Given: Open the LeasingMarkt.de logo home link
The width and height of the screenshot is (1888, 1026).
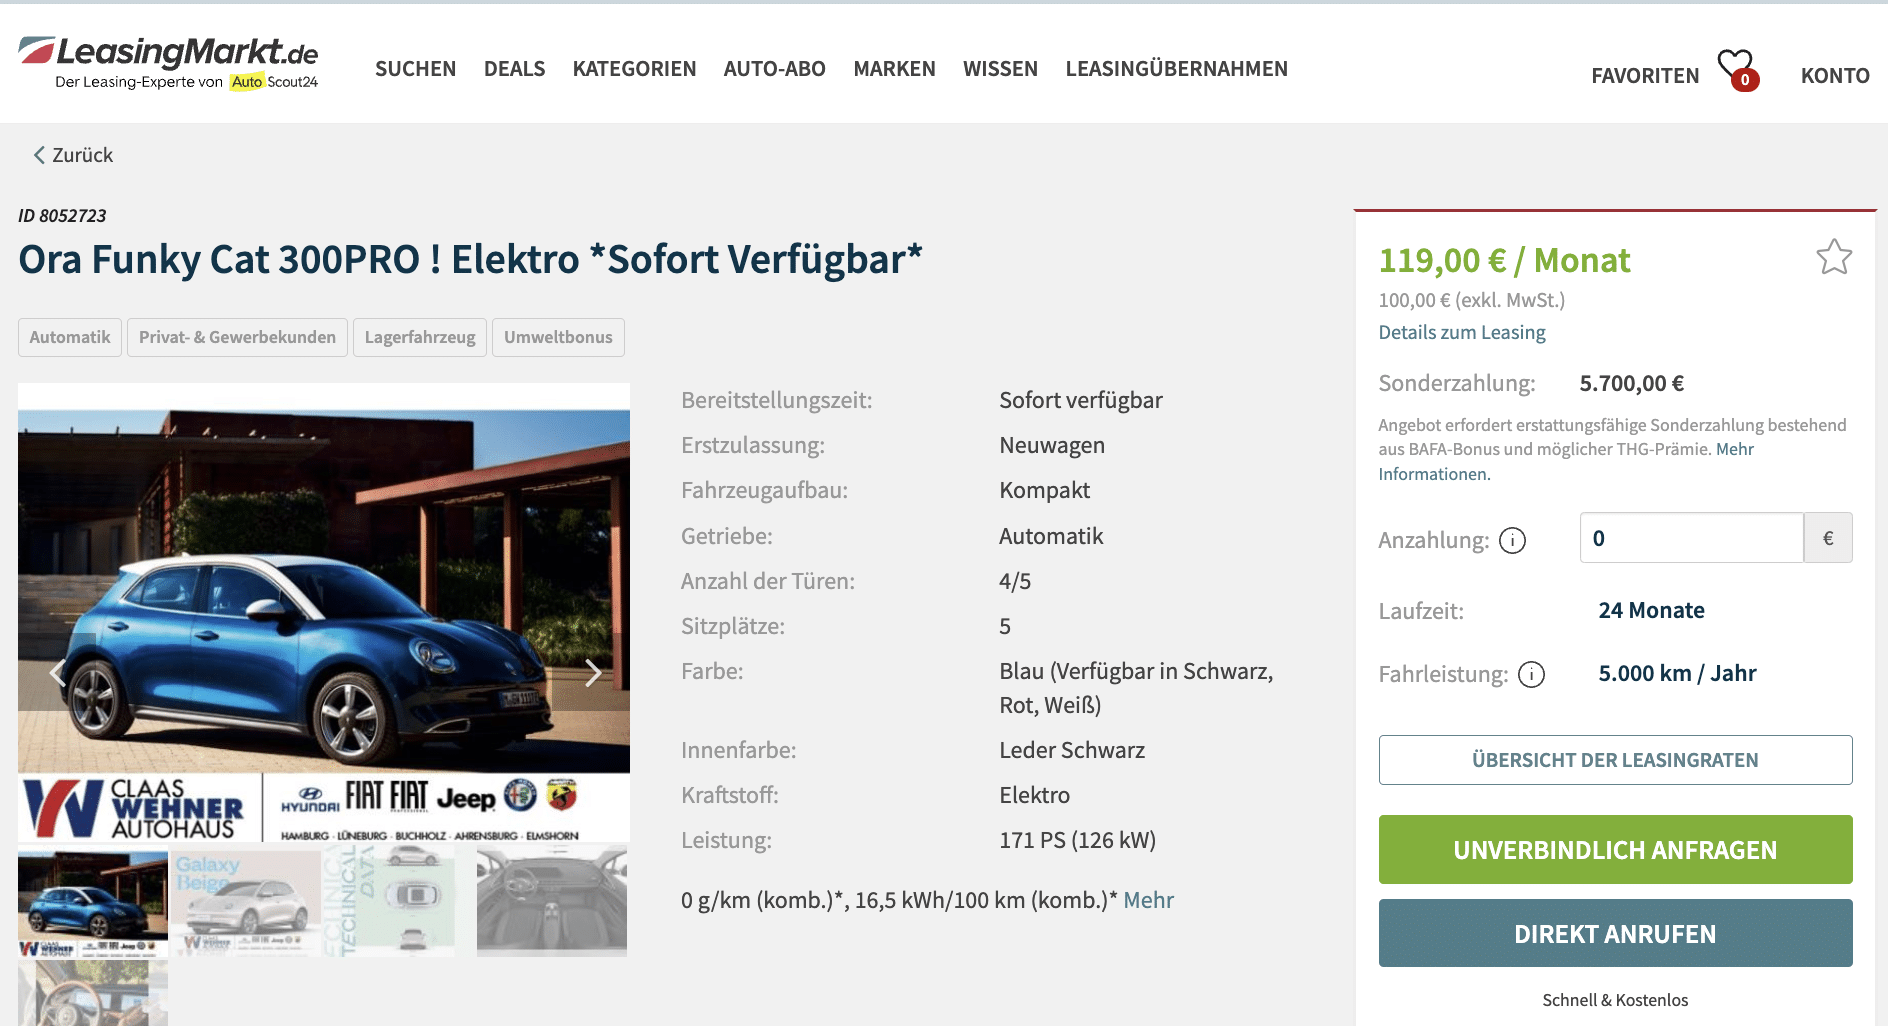Looking at the screenshot, I should coord(168,62).
